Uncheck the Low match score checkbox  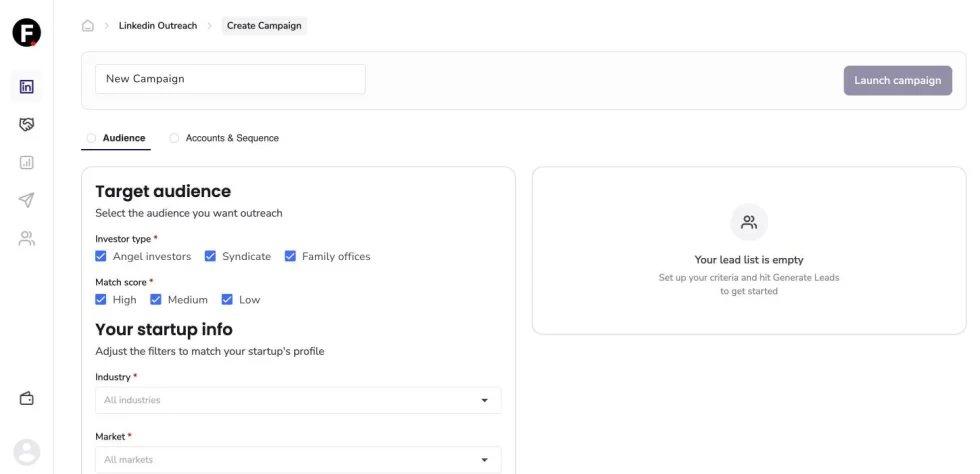(x=227, y=300)
